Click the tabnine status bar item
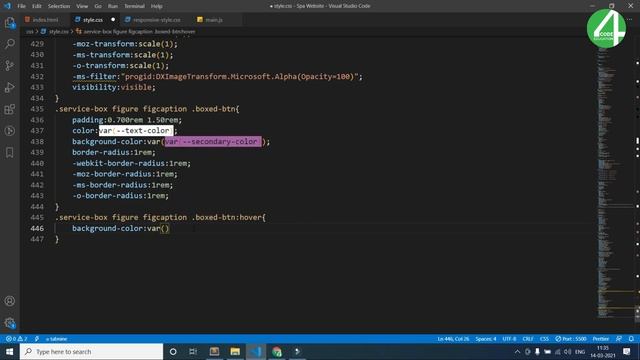640x360 pixels. [56, 339]
